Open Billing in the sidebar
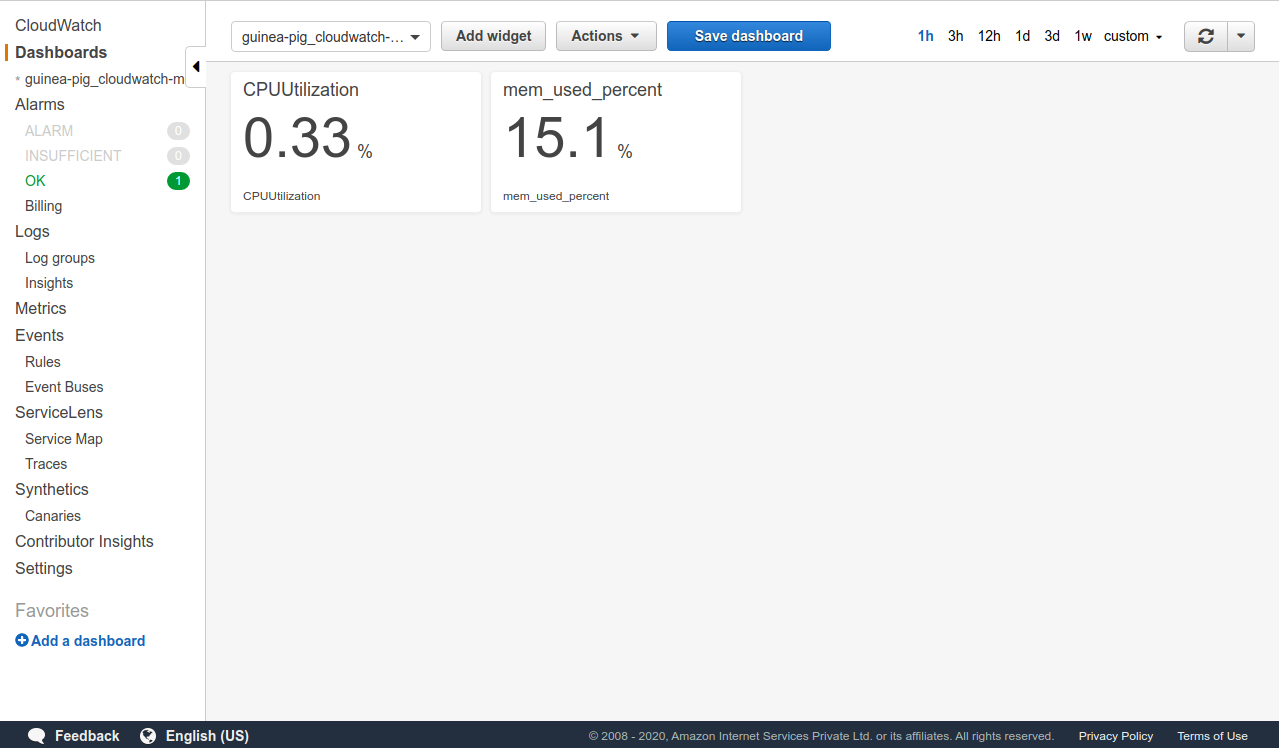This screenshot has width=1279, height=748. pyautogui.click(x=43, y=206)
